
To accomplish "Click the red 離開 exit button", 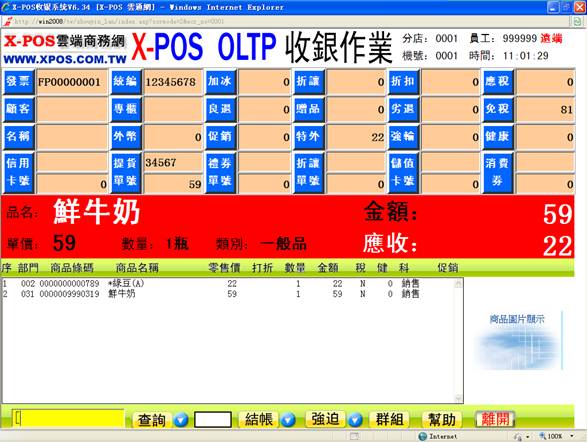I will point(495,419).
